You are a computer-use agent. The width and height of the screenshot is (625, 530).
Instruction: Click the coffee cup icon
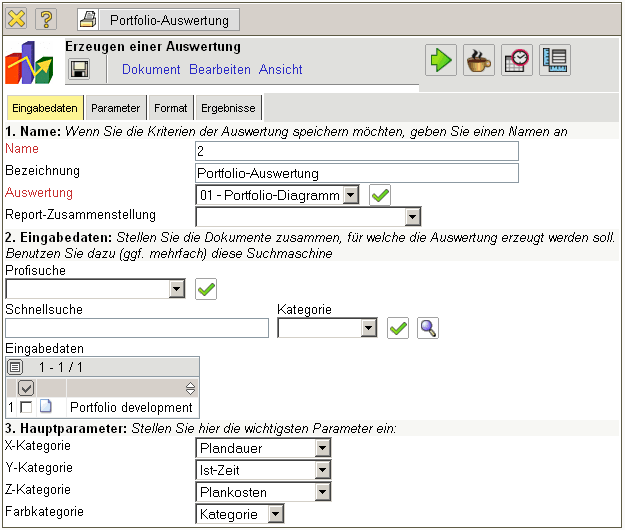click(x=478, y=60)
